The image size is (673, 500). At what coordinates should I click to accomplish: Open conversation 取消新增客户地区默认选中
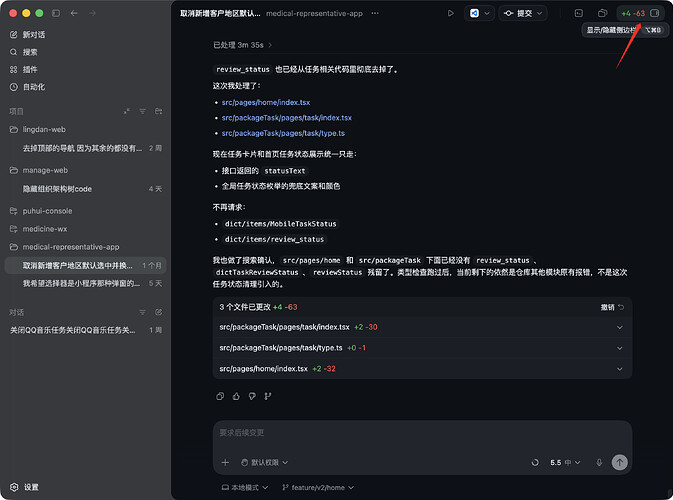point(86,265)
